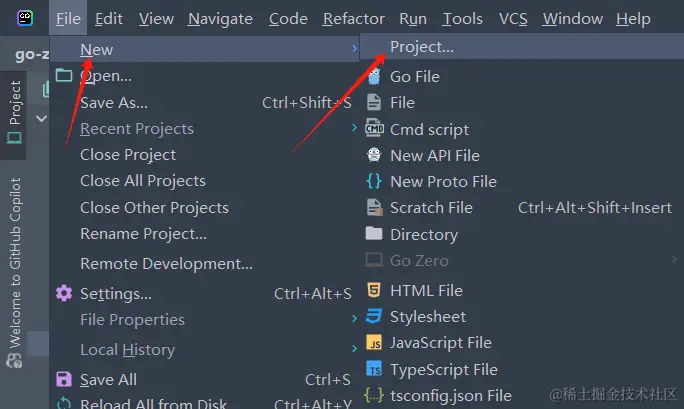Image resolution: width=684 pixels, height=409 pixels.
Task: Expand the Local History submenu
Action: point(127,349)
